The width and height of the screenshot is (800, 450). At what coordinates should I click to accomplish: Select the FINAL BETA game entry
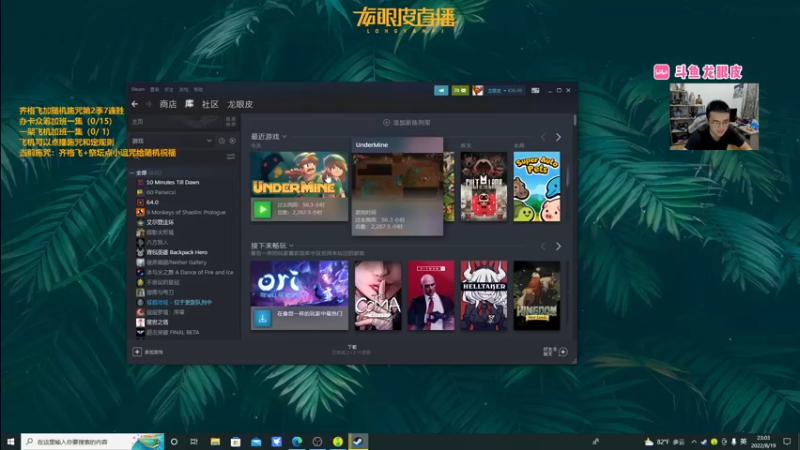[x=172, y=332]
